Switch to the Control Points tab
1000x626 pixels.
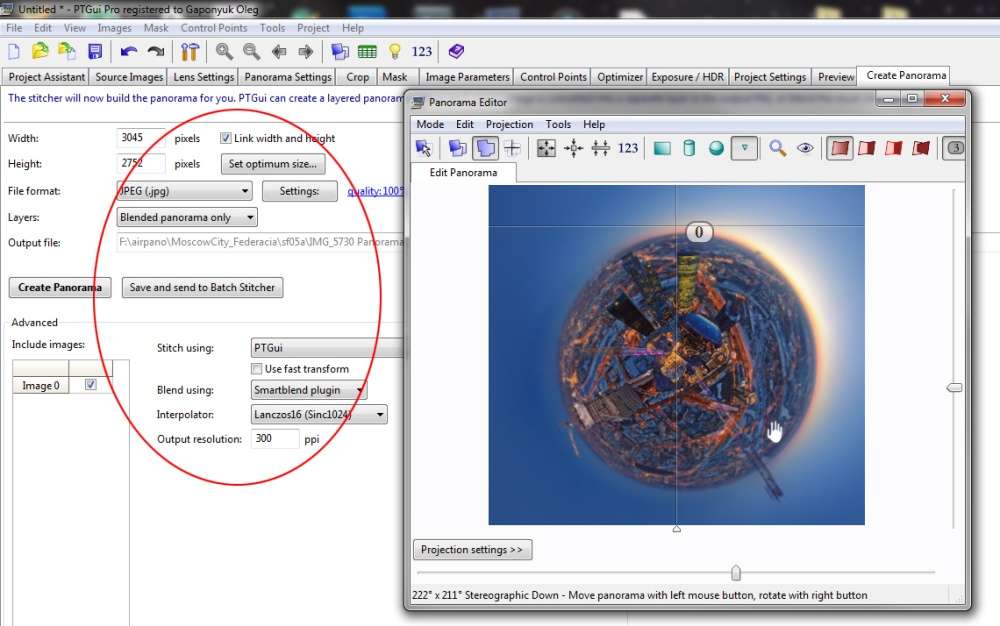[553, 77]
